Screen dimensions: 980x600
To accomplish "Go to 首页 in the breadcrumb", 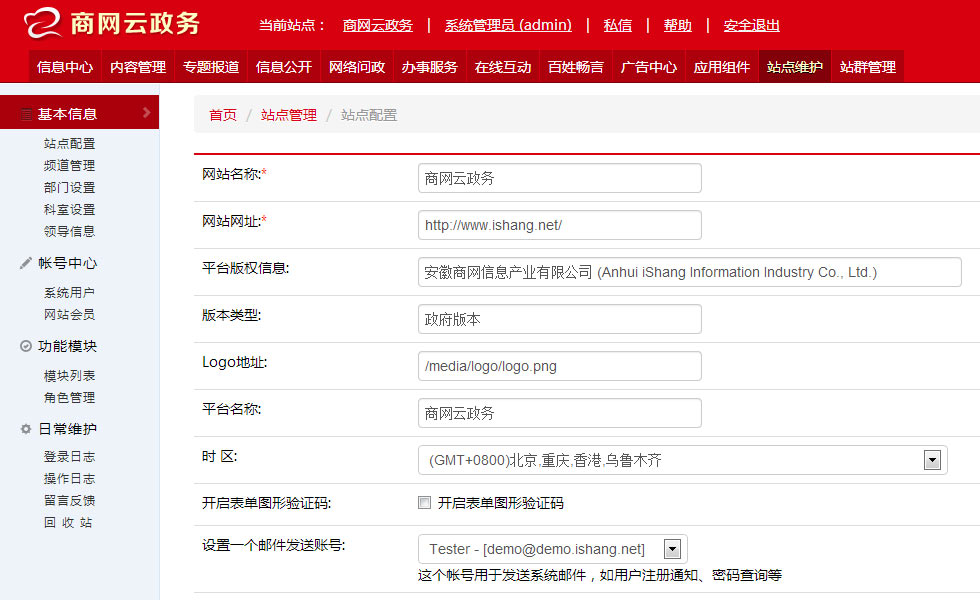I will (223, 115).
